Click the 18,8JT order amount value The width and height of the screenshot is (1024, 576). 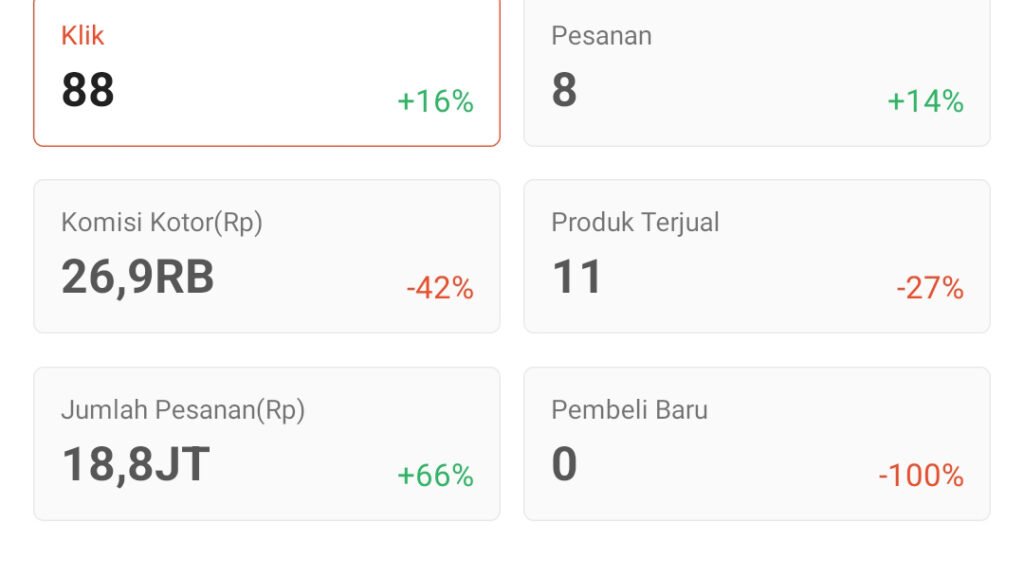point(136,464)
